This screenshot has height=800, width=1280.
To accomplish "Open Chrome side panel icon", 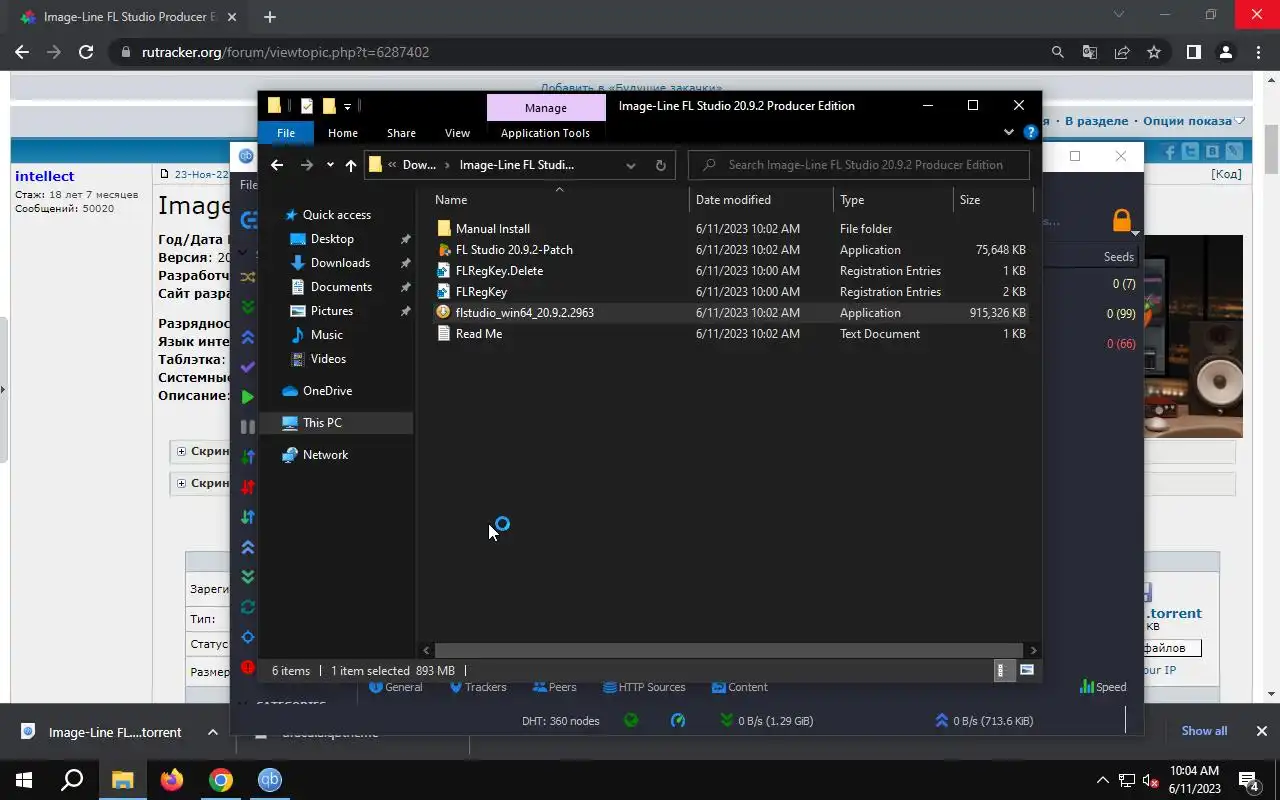I will [x=1193, y=52].
